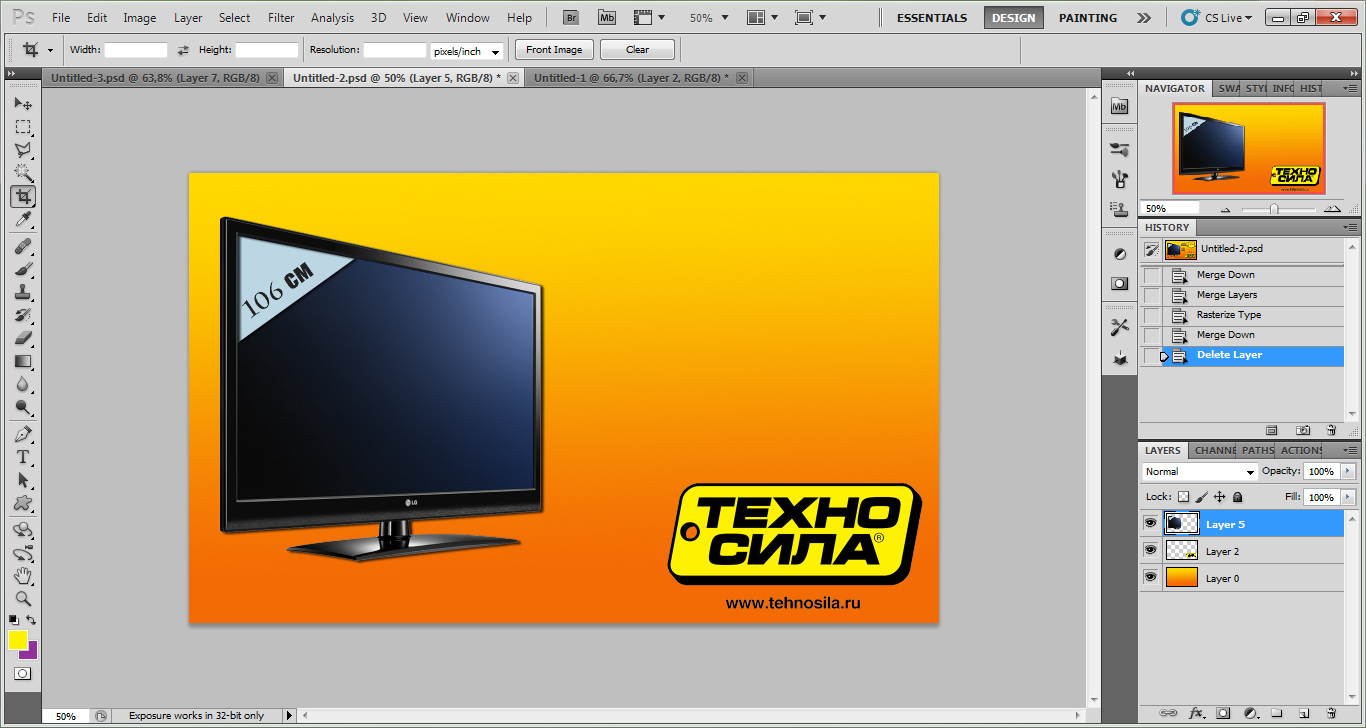
Task: Toggle lock all
Action: 1237,496
